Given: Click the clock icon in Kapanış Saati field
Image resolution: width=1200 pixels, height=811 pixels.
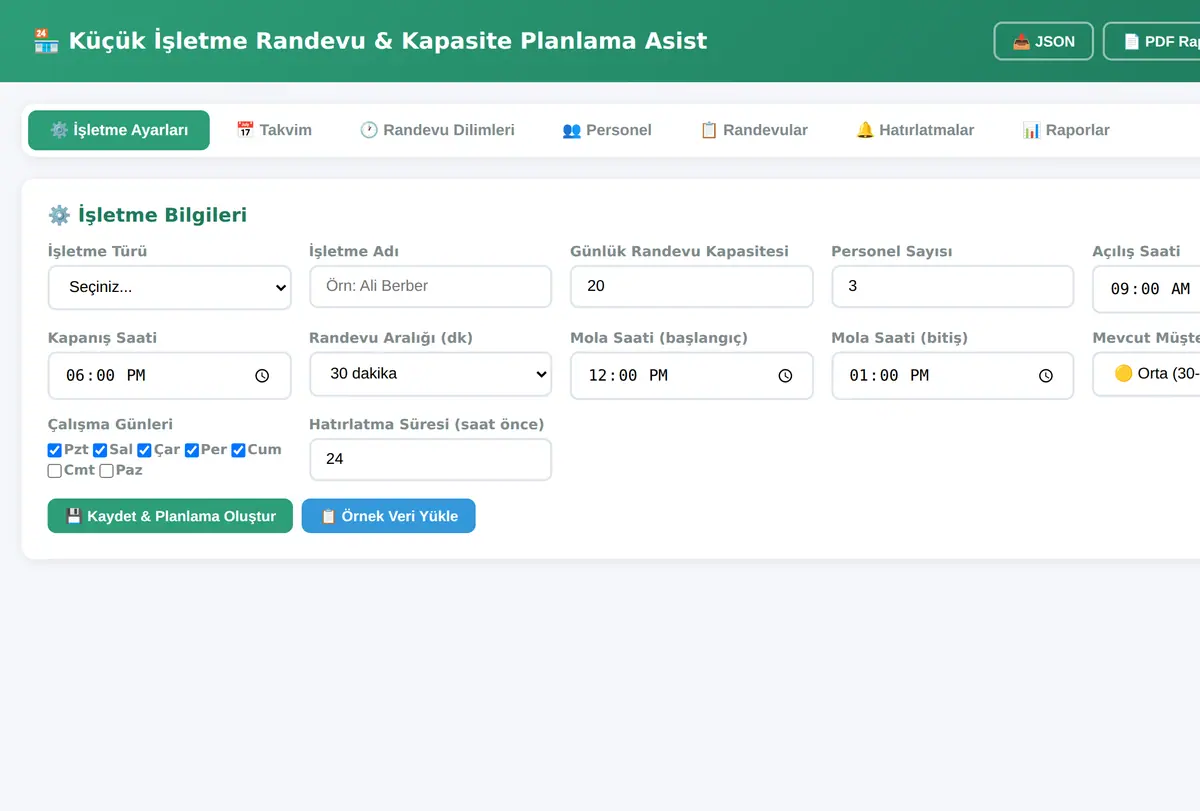Looking at the screenshot, I should pos(262,376).
